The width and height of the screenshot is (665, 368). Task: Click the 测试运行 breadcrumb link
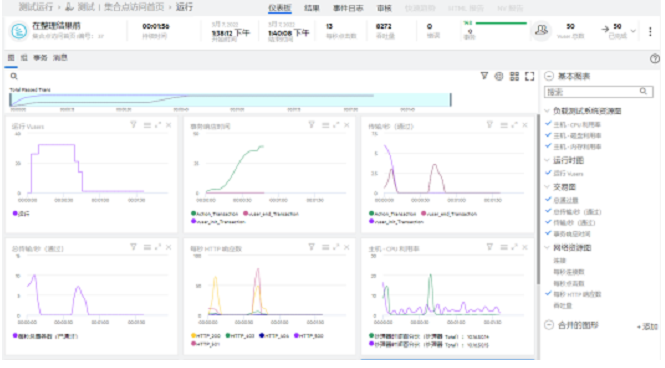coord(36,7)
